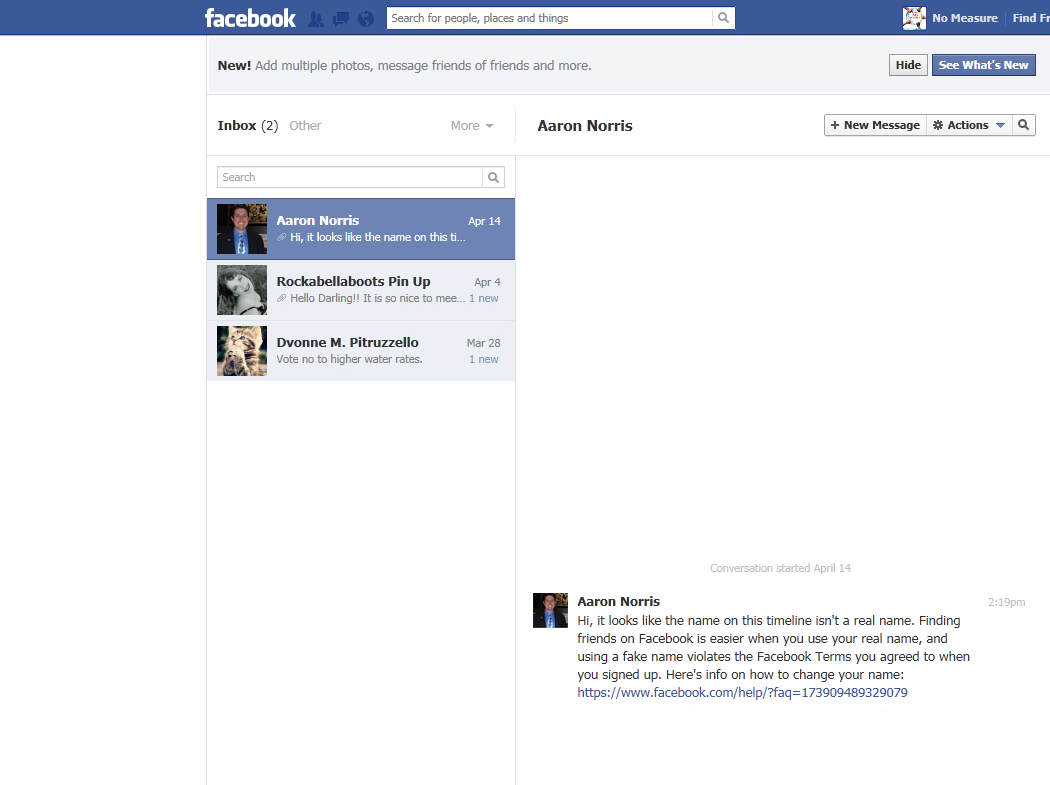
Task: Hide the new features banner
Action: click(908, 65)
